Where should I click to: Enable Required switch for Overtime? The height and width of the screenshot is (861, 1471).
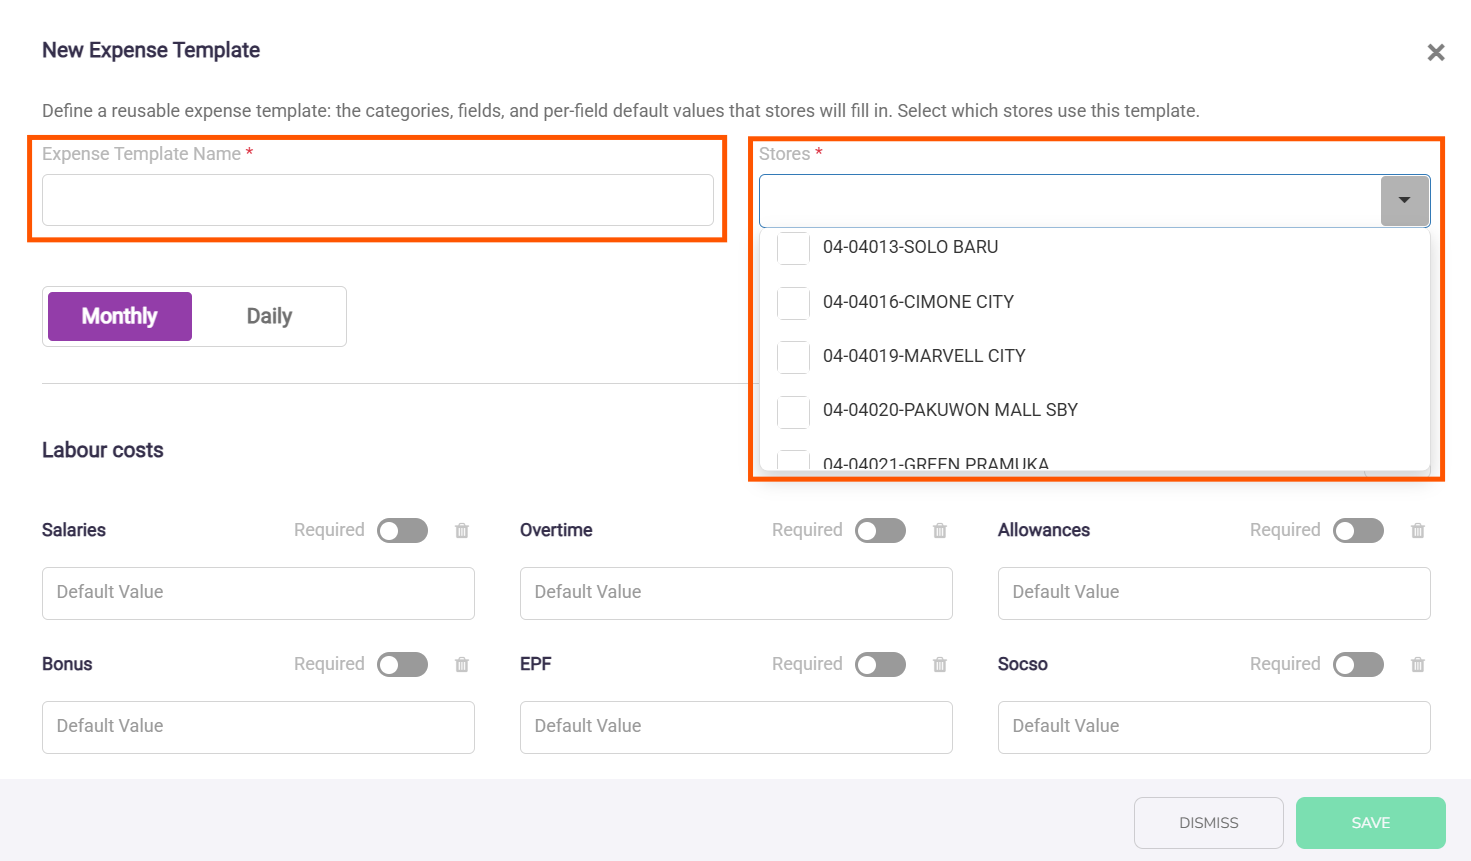click(880, 531)
